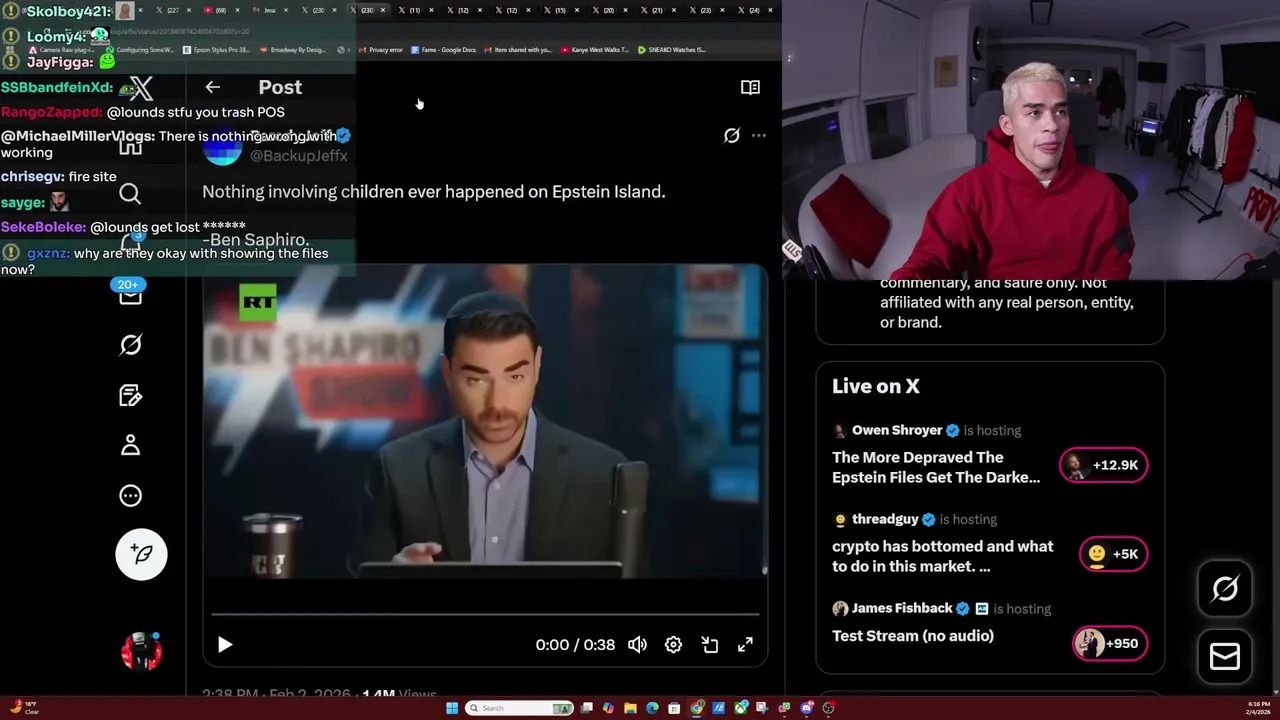Click "-Ben Saphiro." post text
This screenshot has height=720, width=1280.
(x=256, y=240)
